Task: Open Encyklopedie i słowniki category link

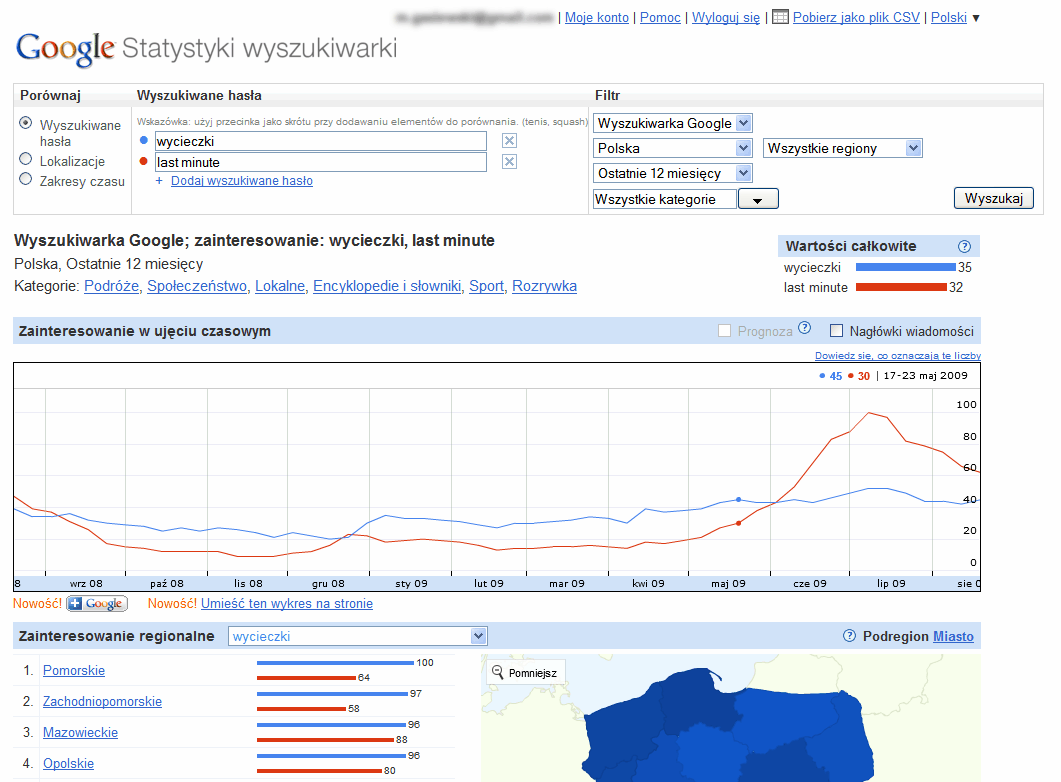Action: (x=387, y=286)
